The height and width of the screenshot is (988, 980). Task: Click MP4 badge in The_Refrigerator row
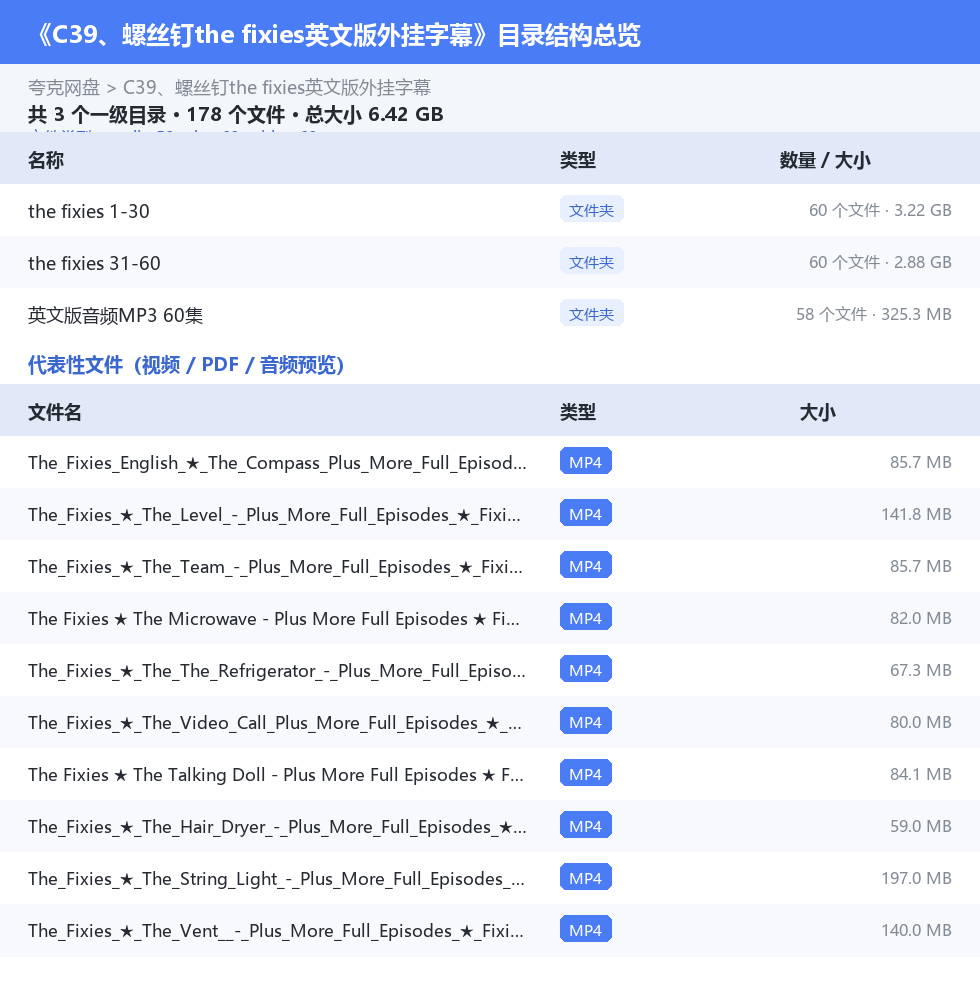pos(585,669)
